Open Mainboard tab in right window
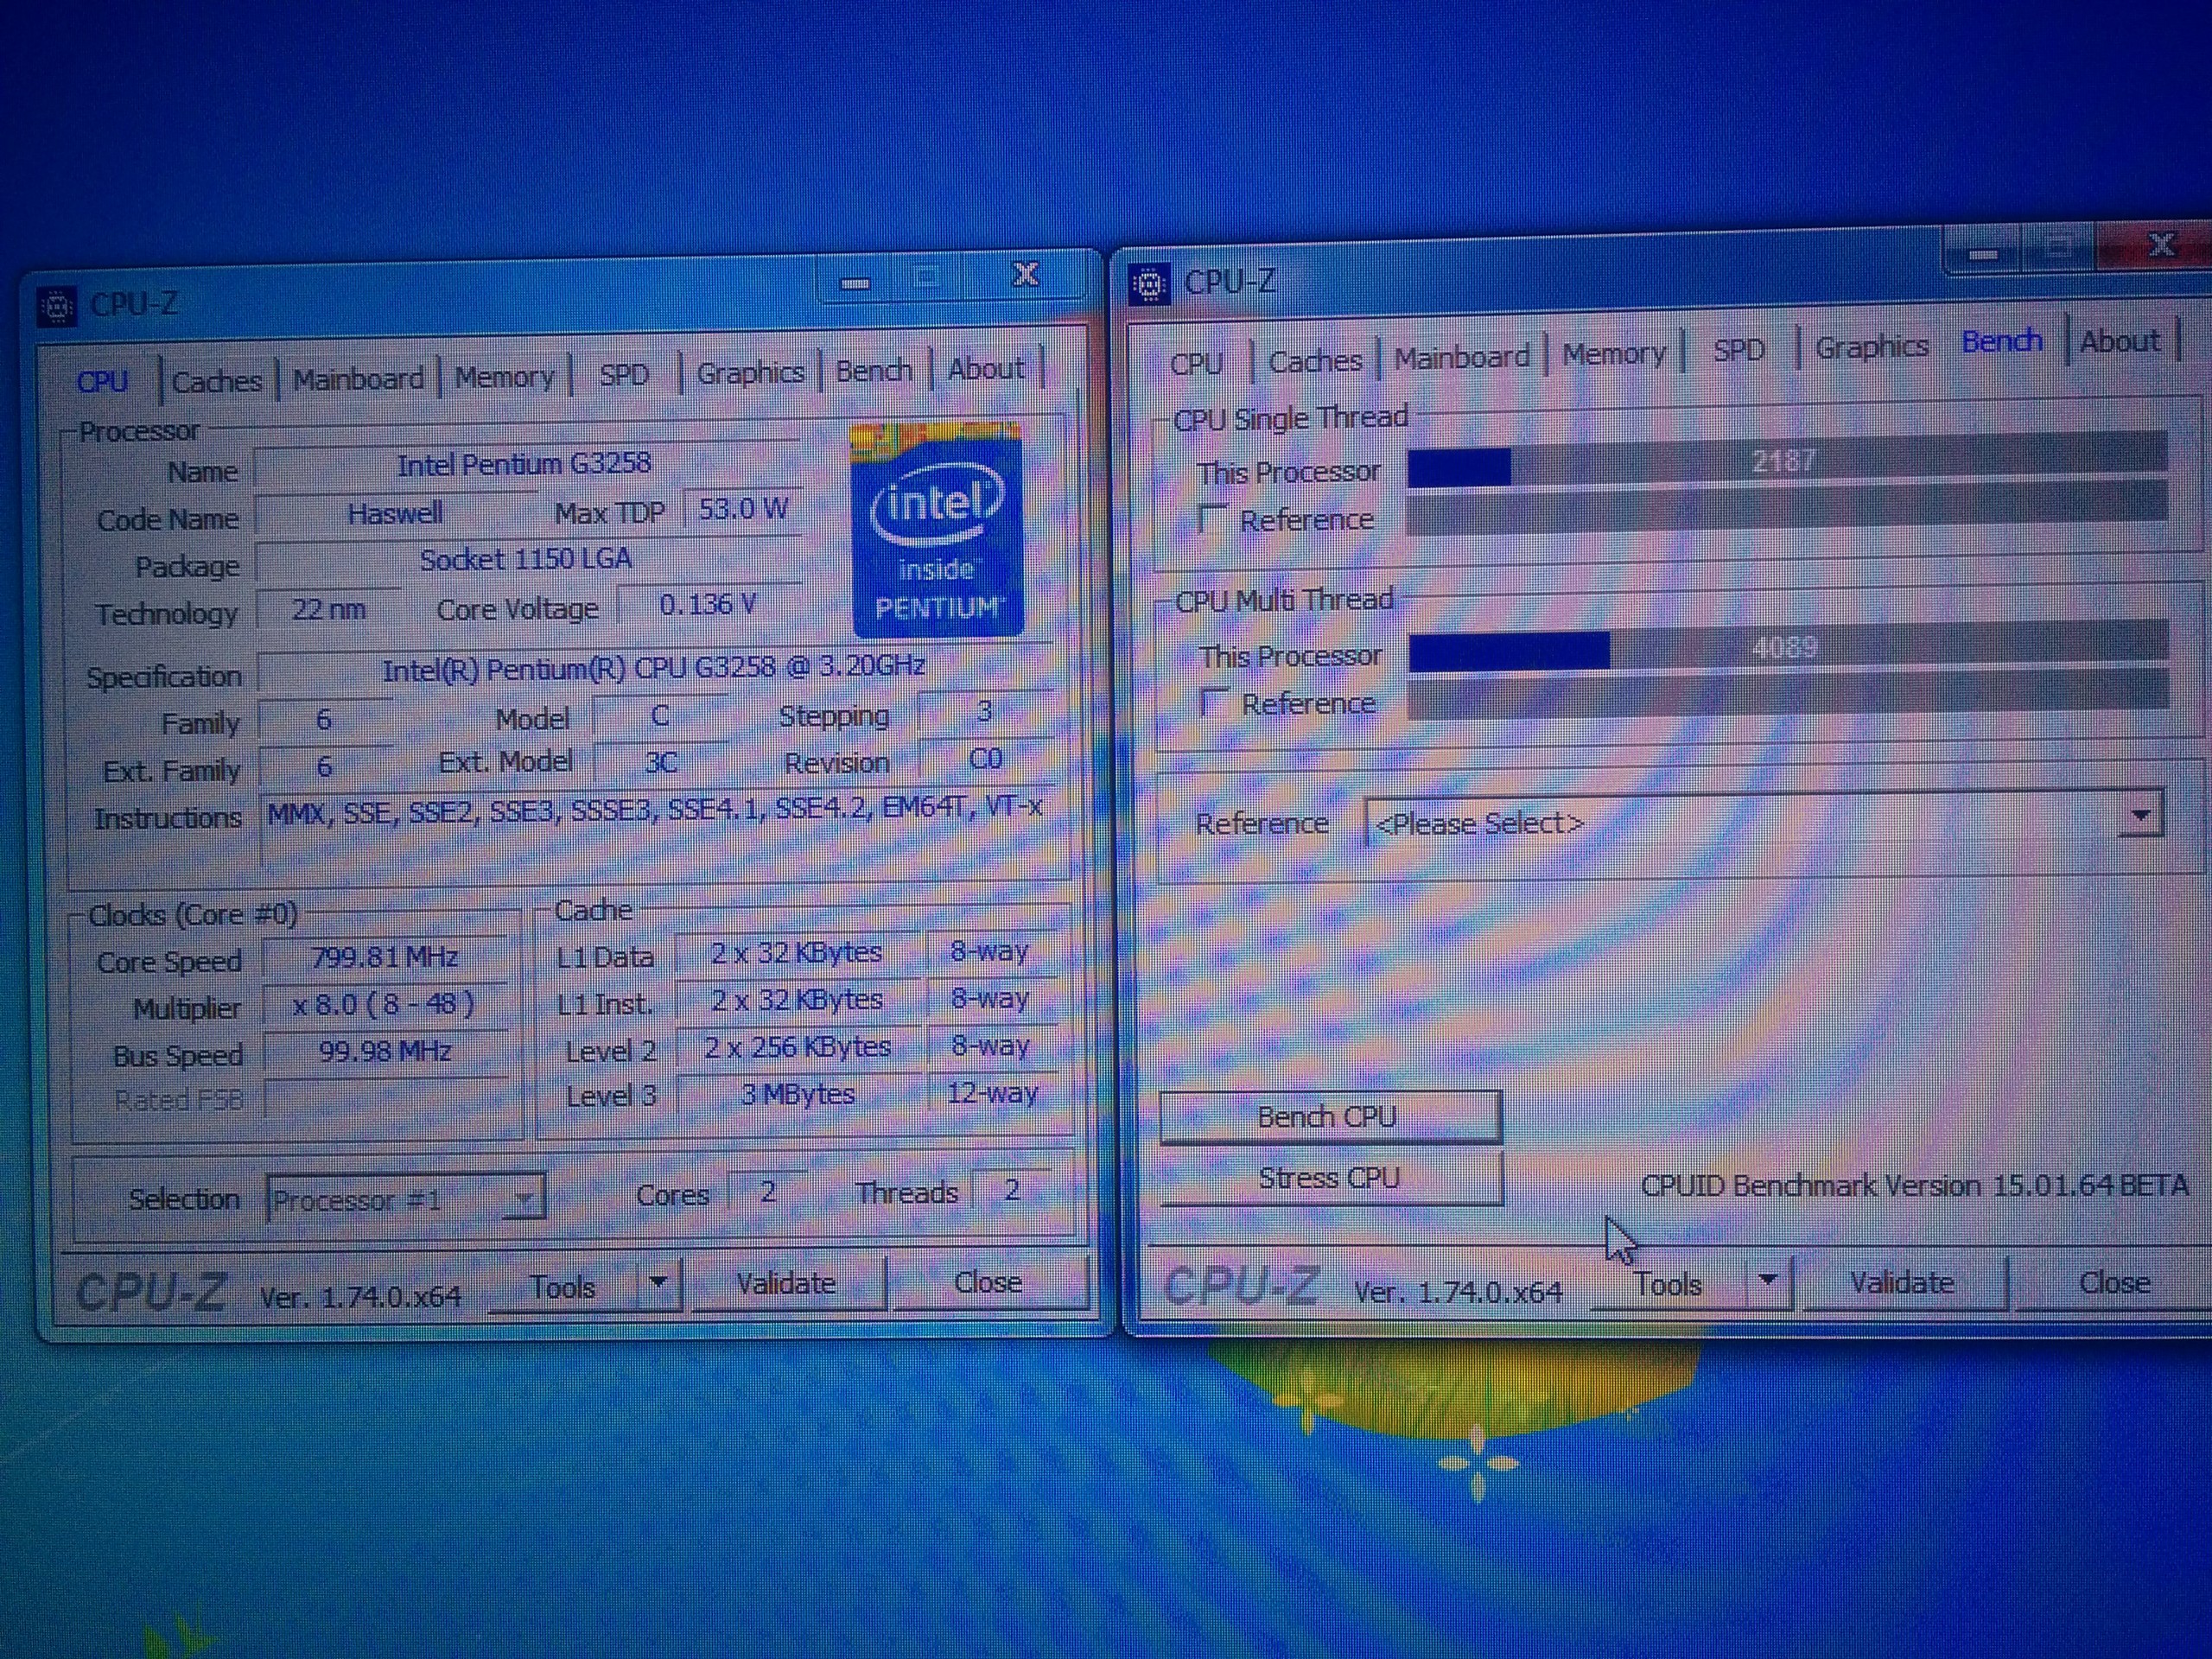Image resolution: width=2212 pixels, height=1659 pixels. pyautogui.click(x=1461, y=357)
